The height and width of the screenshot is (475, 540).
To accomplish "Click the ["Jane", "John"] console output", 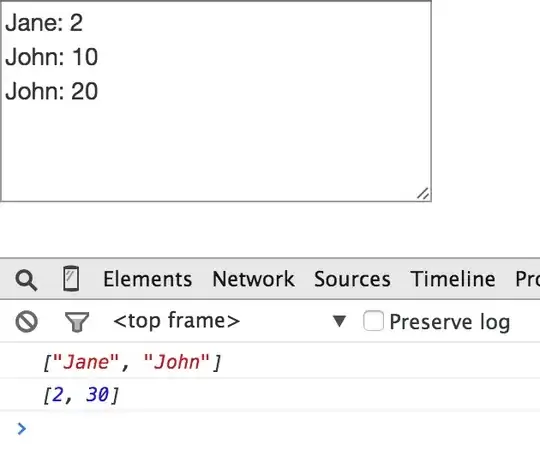I will coord(132,362).
